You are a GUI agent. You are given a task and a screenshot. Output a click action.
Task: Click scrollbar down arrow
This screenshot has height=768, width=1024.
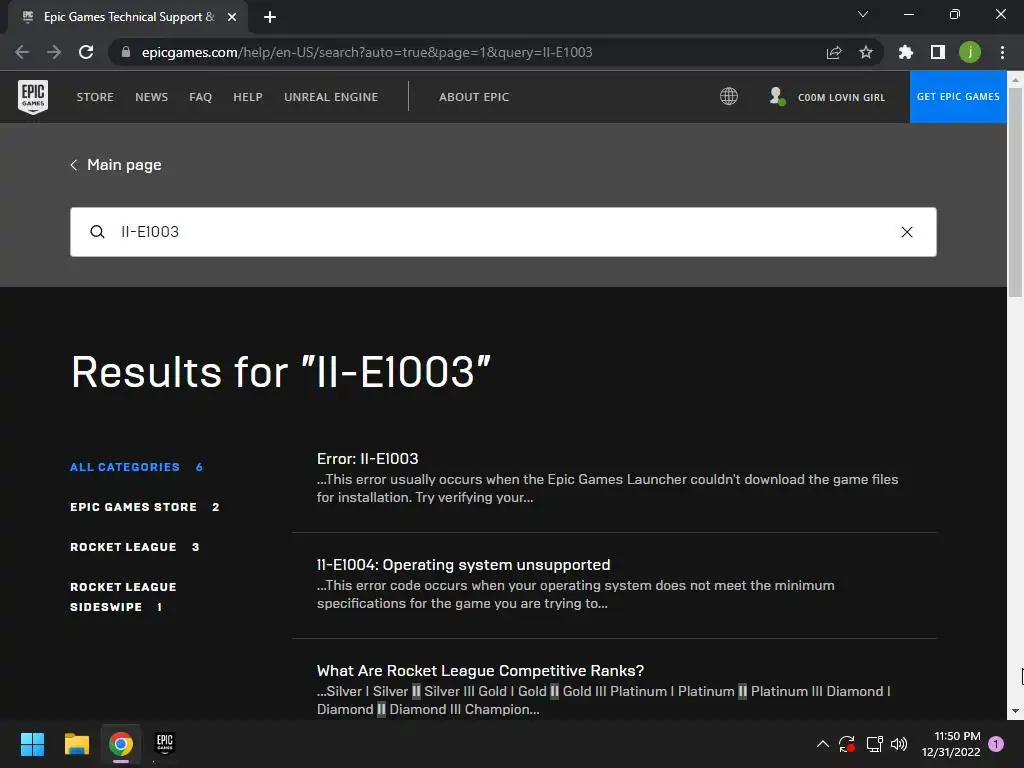tap(1016, 711)
